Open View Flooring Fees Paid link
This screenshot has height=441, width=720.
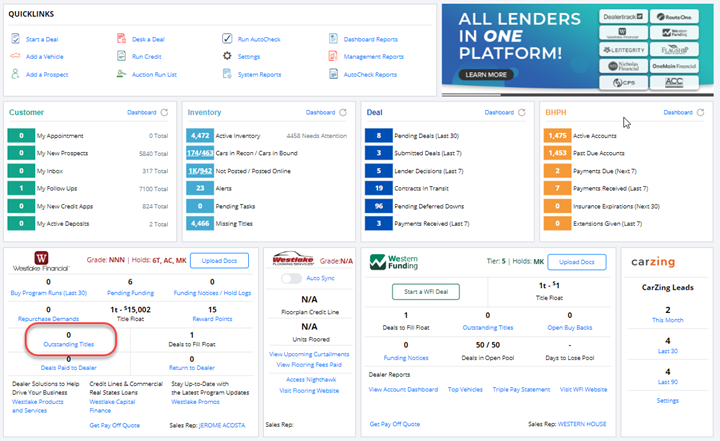point(309,365)
